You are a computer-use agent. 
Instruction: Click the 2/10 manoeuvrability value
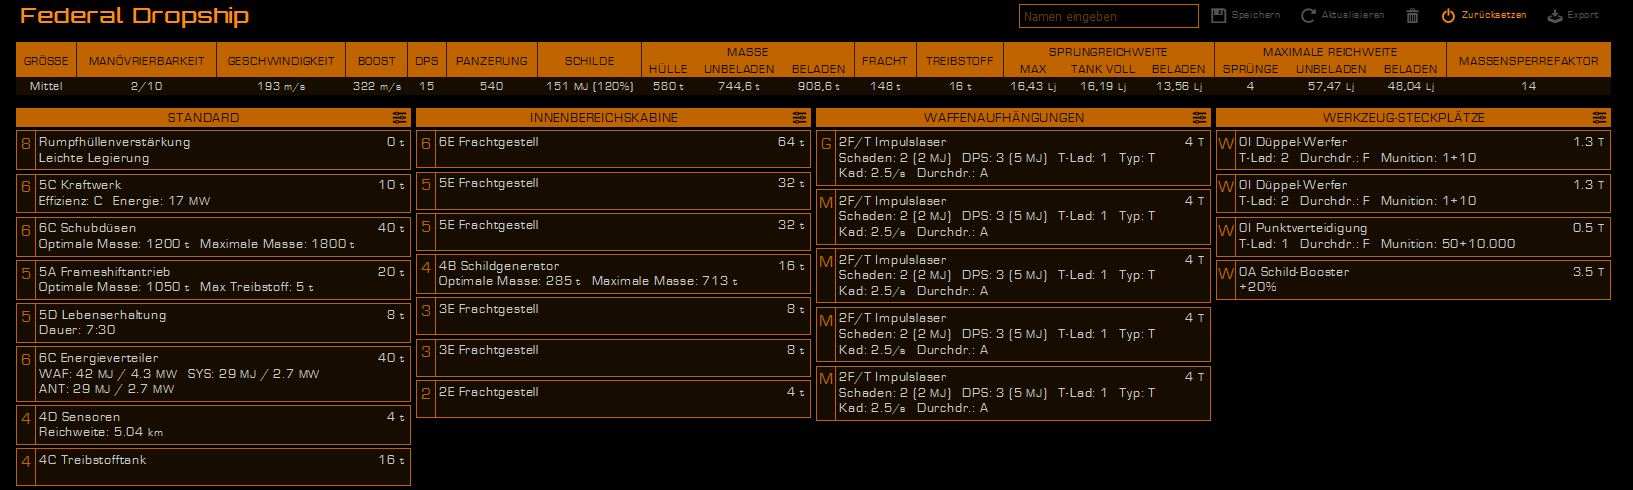[146, 87]
